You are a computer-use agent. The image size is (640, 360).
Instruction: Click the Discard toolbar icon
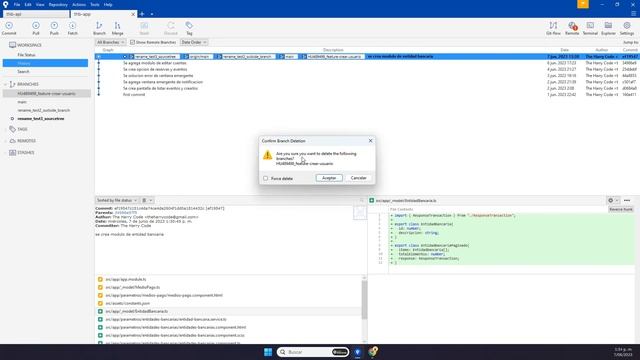(171, 28)
